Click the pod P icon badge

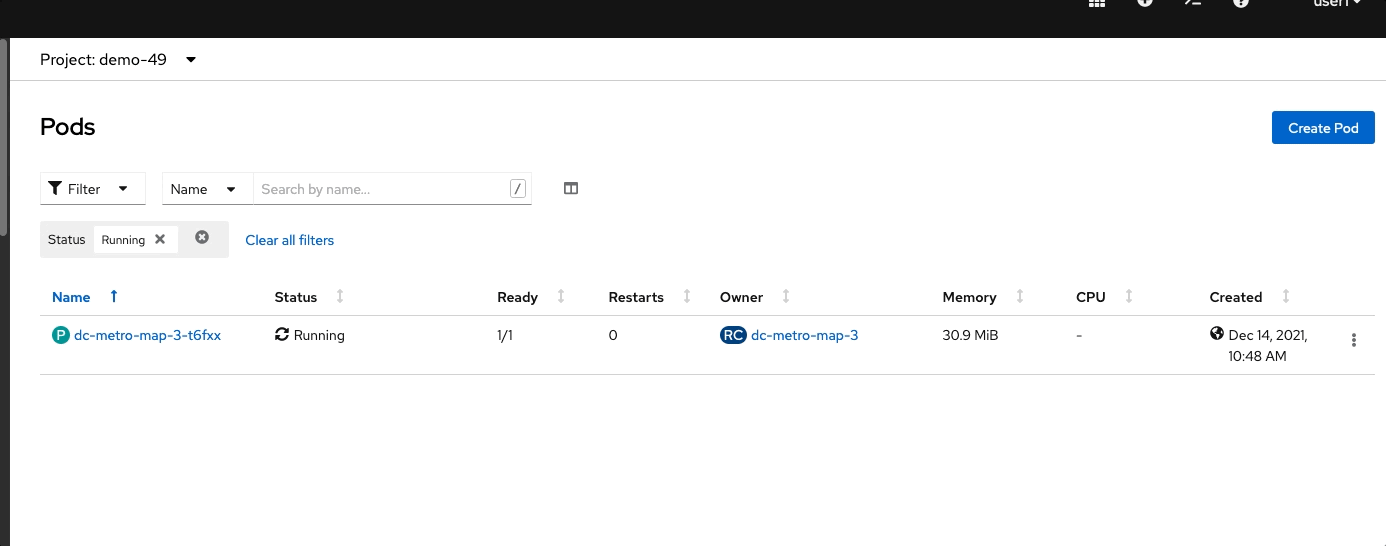click(60, 336)
